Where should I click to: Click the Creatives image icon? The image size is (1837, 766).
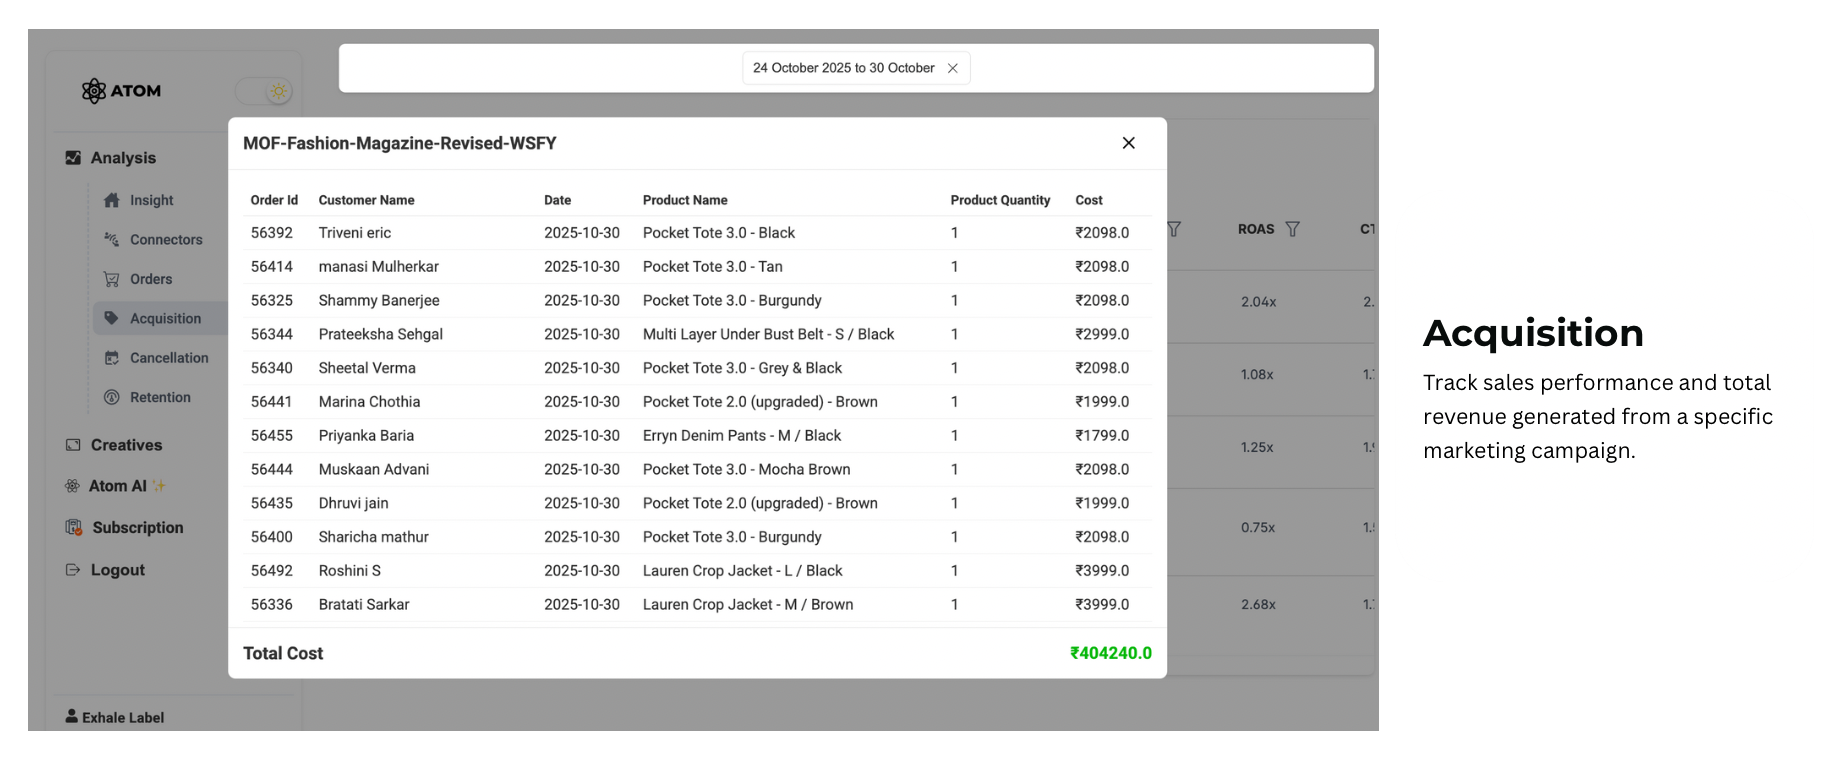(73, 445)
